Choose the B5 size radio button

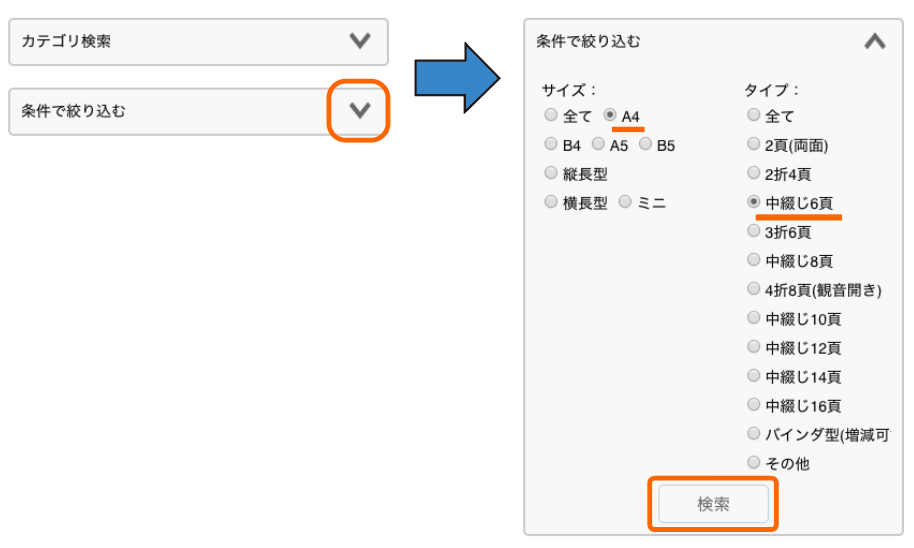645,143
